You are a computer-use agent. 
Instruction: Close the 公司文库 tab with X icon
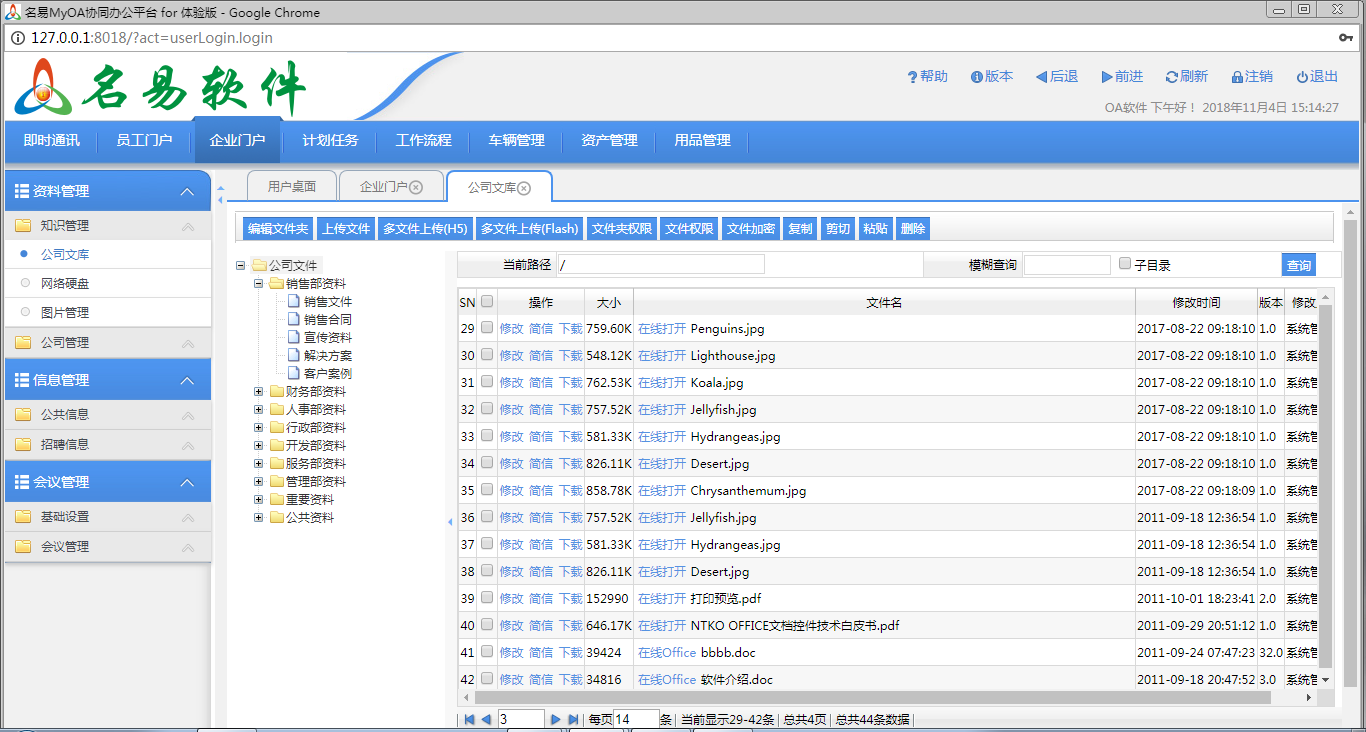point(524,188)
